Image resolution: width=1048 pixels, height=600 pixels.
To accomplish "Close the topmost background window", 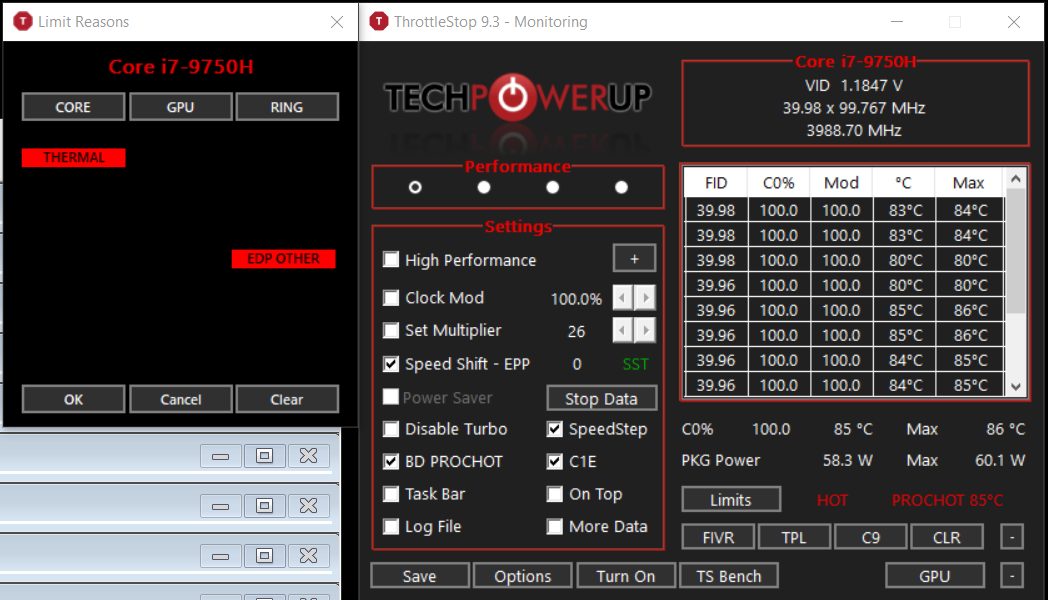I will pyautogui.click(x=309, y=456).
